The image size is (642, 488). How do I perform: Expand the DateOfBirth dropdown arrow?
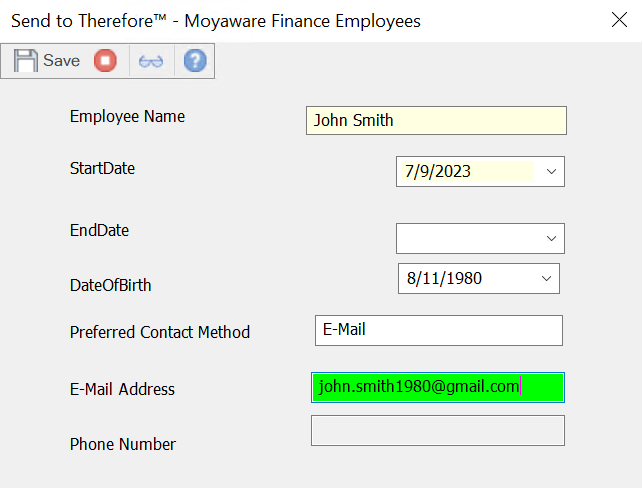coord(546,278)
